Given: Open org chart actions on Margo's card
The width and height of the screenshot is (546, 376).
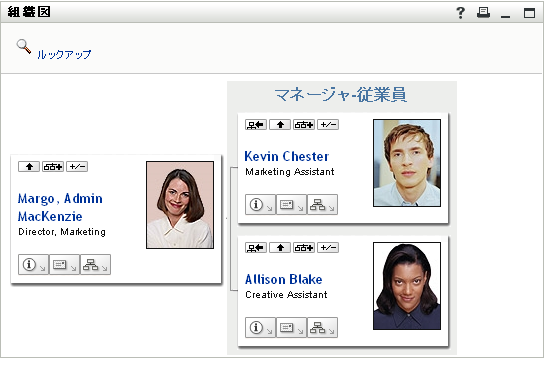Looking at the screenshot, I should [95, 265].
